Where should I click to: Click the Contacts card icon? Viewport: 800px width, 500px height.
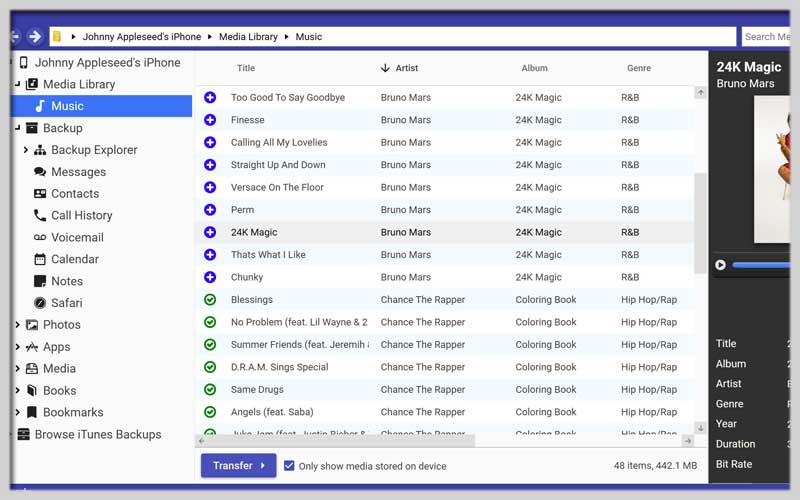(40, 193)
